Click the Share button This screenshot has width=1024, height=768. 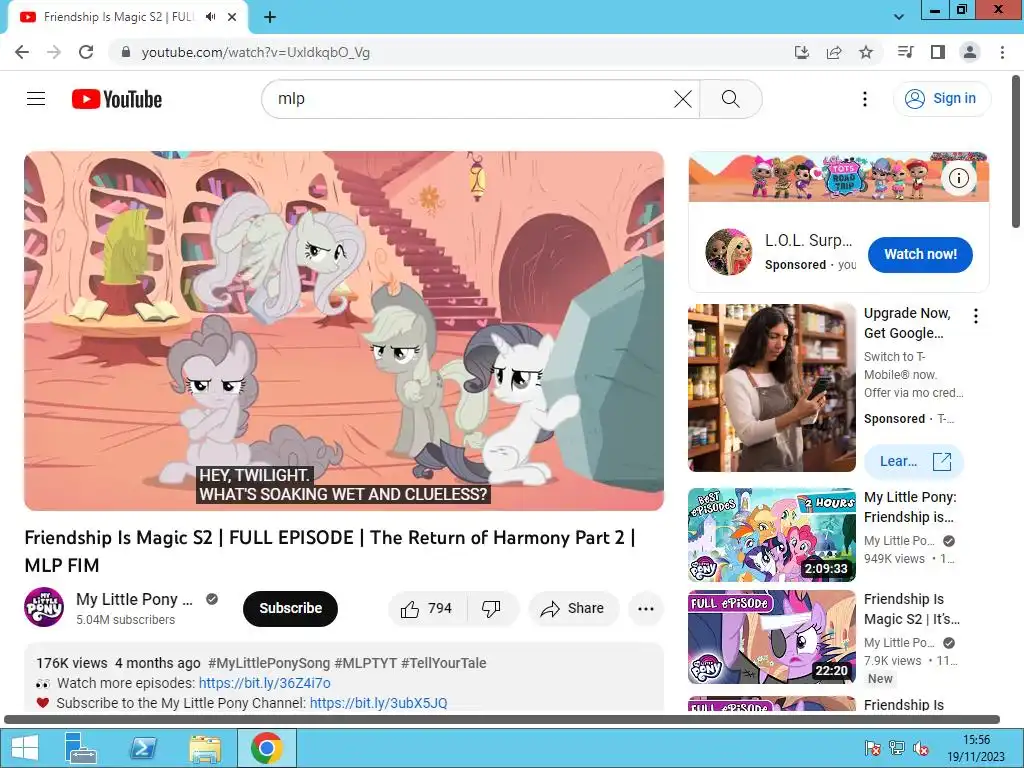tap(573, 609)
